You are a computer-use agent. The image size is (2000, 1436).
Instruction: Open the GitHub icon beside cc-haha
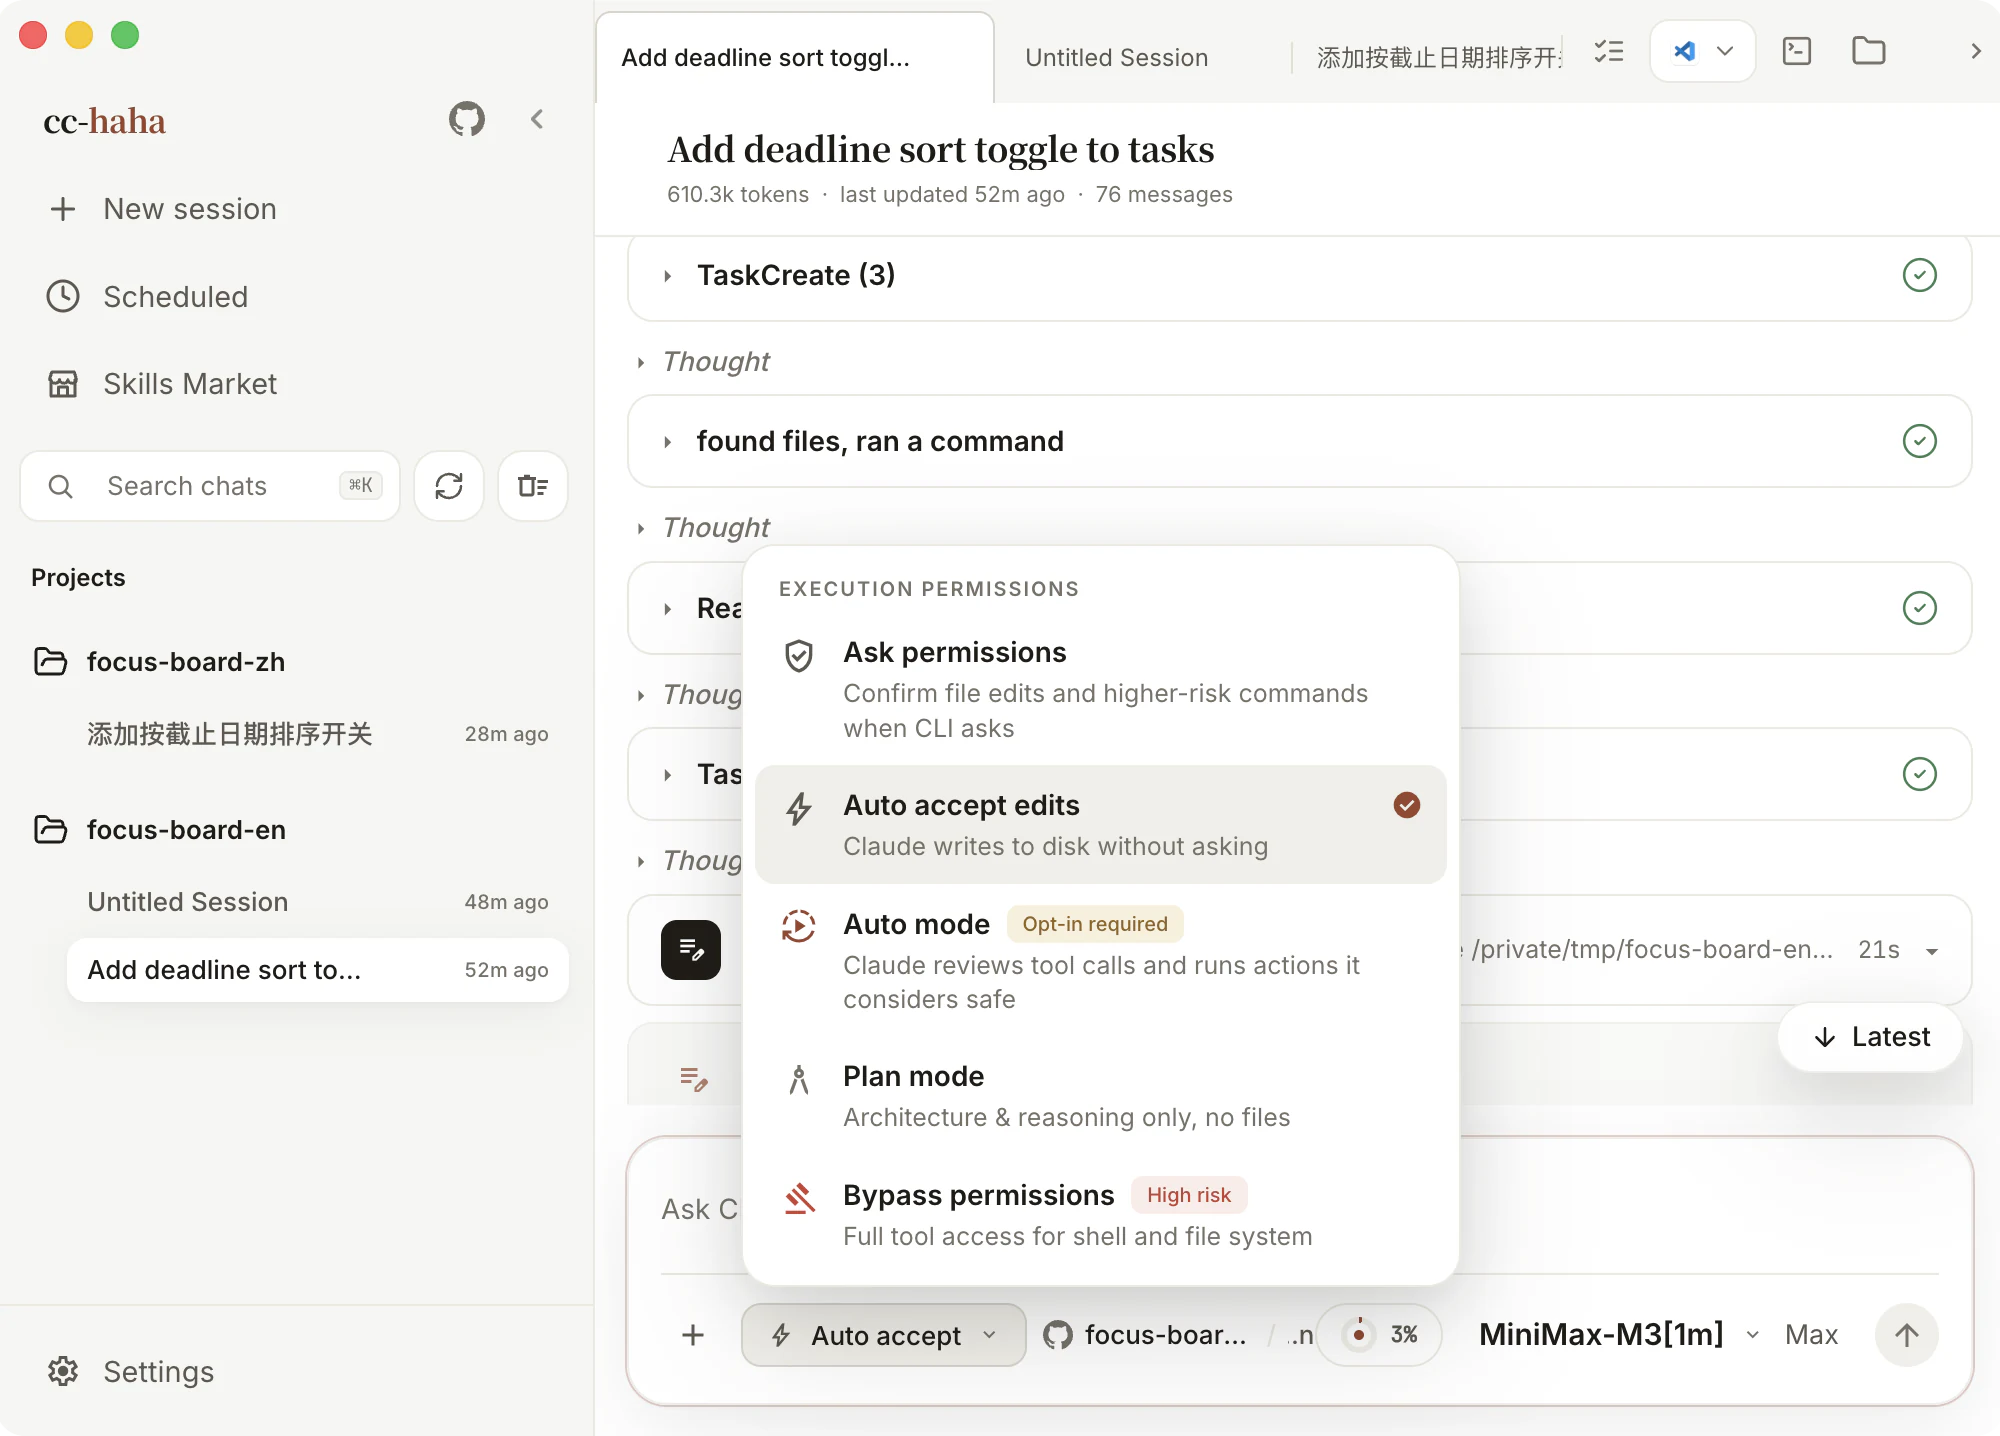click(x=466, y=120)
